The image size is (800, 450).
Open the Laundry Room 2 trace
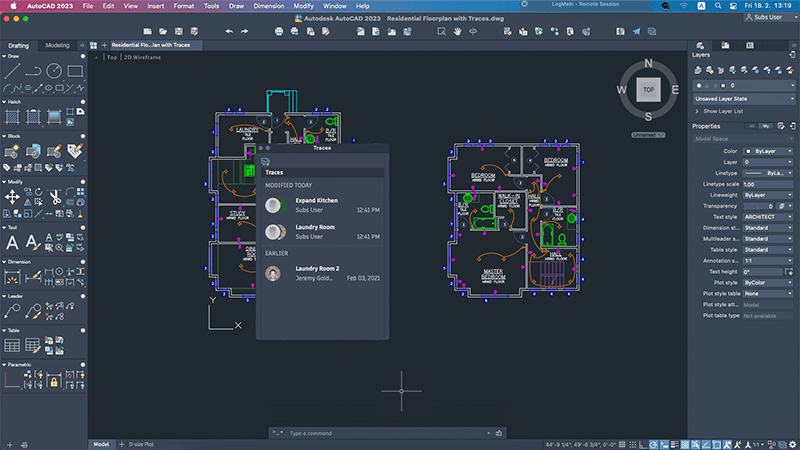tap(322, 273)
